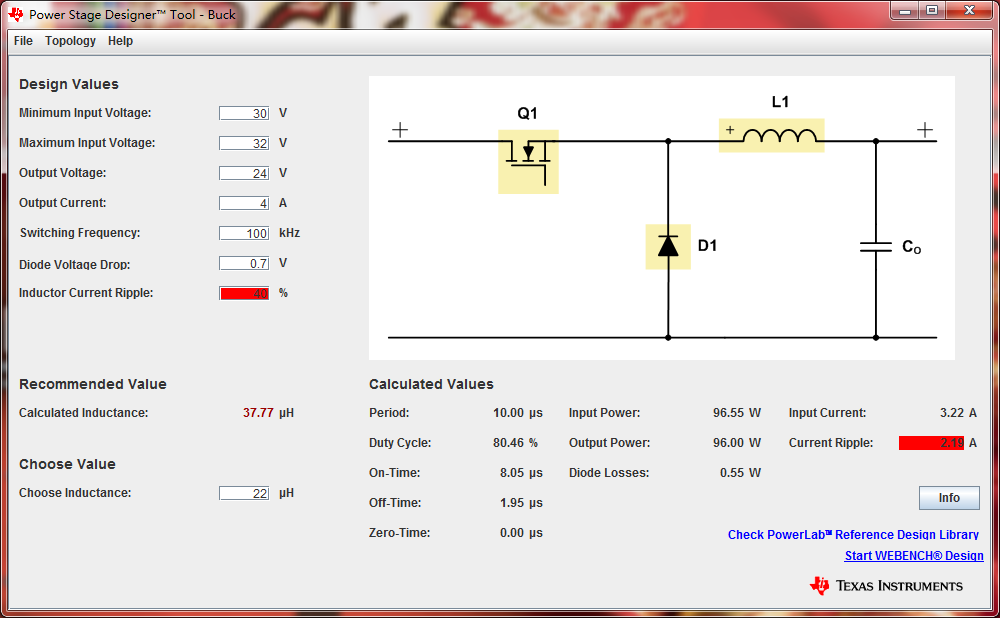Open the Topology menu
This screenshot has height=618, width=1000.
[70, 41]
